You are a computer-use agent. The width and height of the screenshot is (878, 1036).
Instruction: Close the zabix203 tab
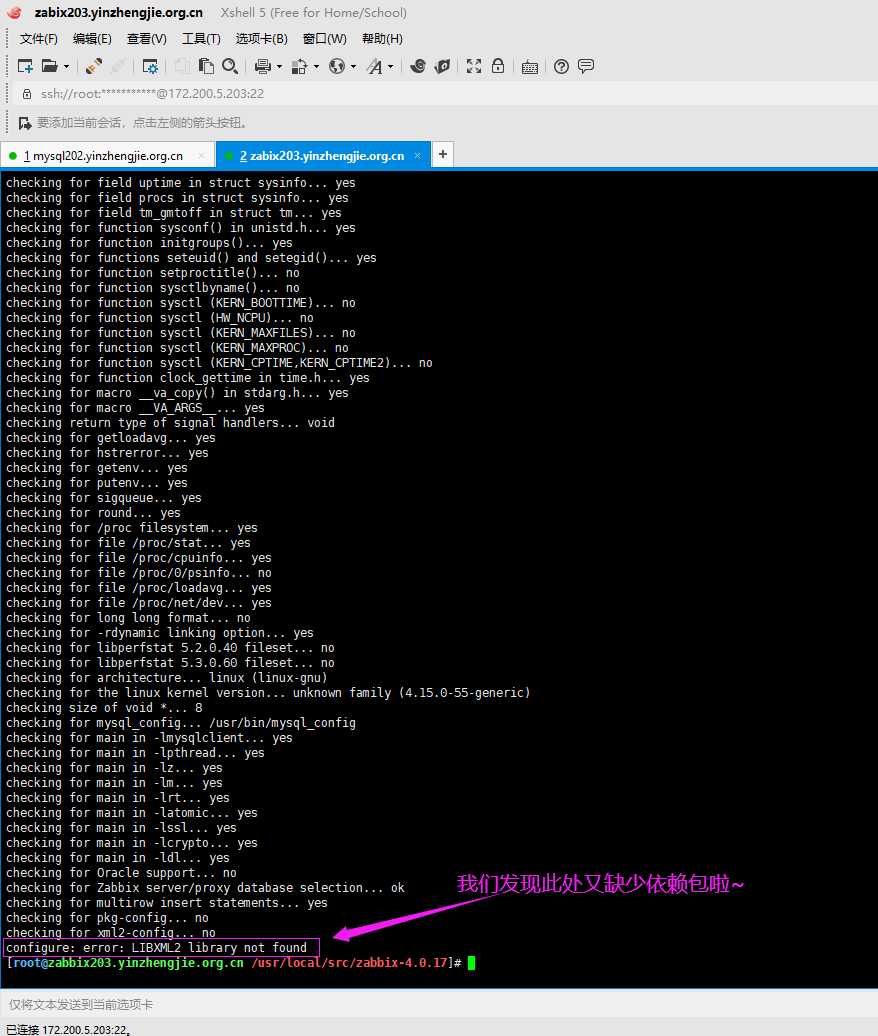pos(418,156)
